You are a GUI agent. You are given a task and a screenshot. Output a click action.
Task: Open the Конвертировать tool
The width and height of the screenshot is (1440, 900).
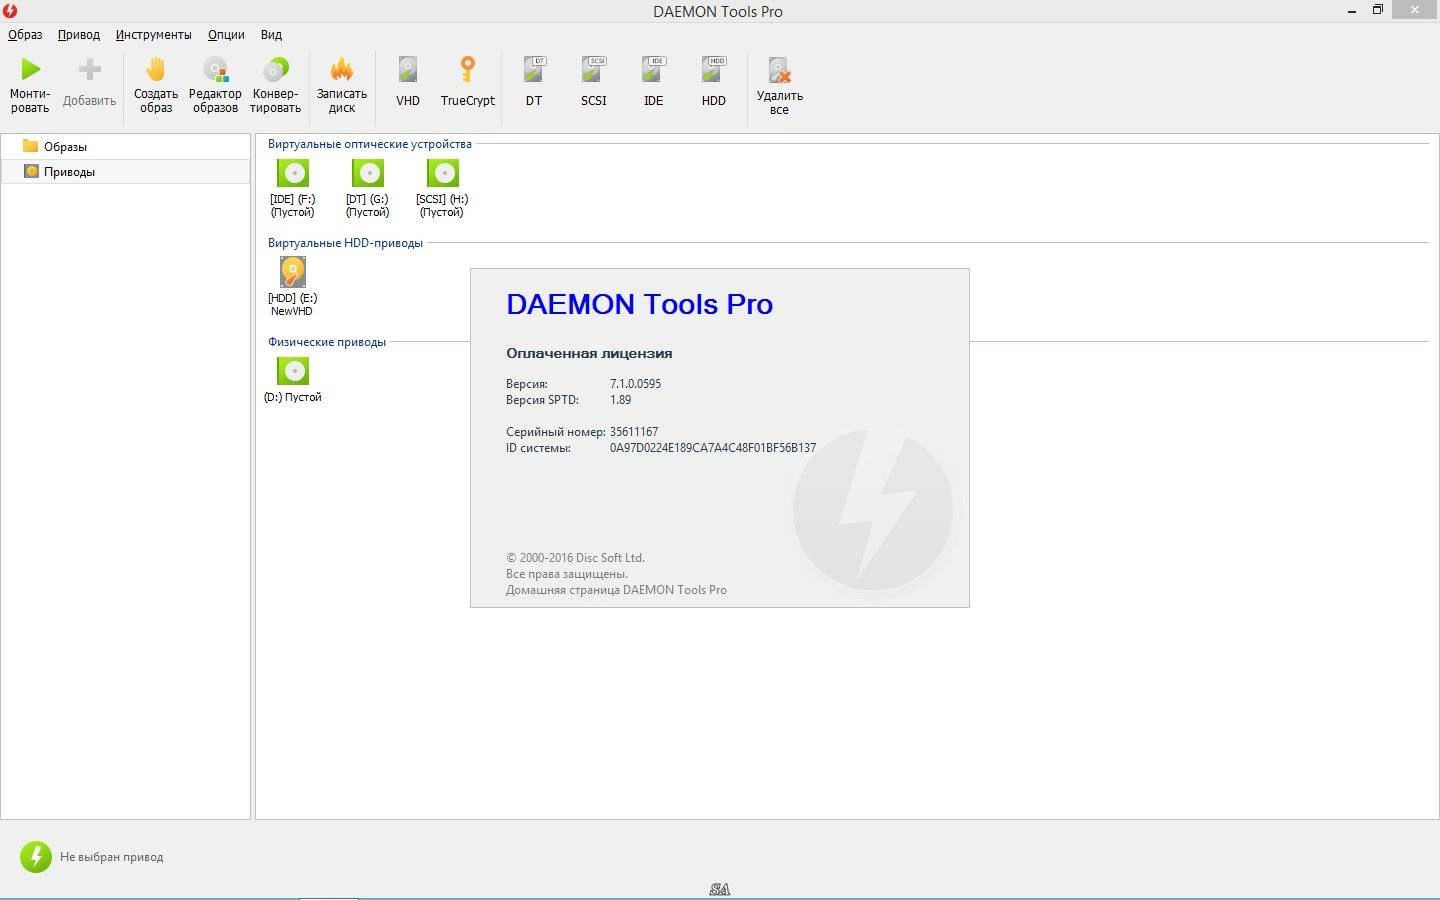pyautogui.click(x=275, y=85)
